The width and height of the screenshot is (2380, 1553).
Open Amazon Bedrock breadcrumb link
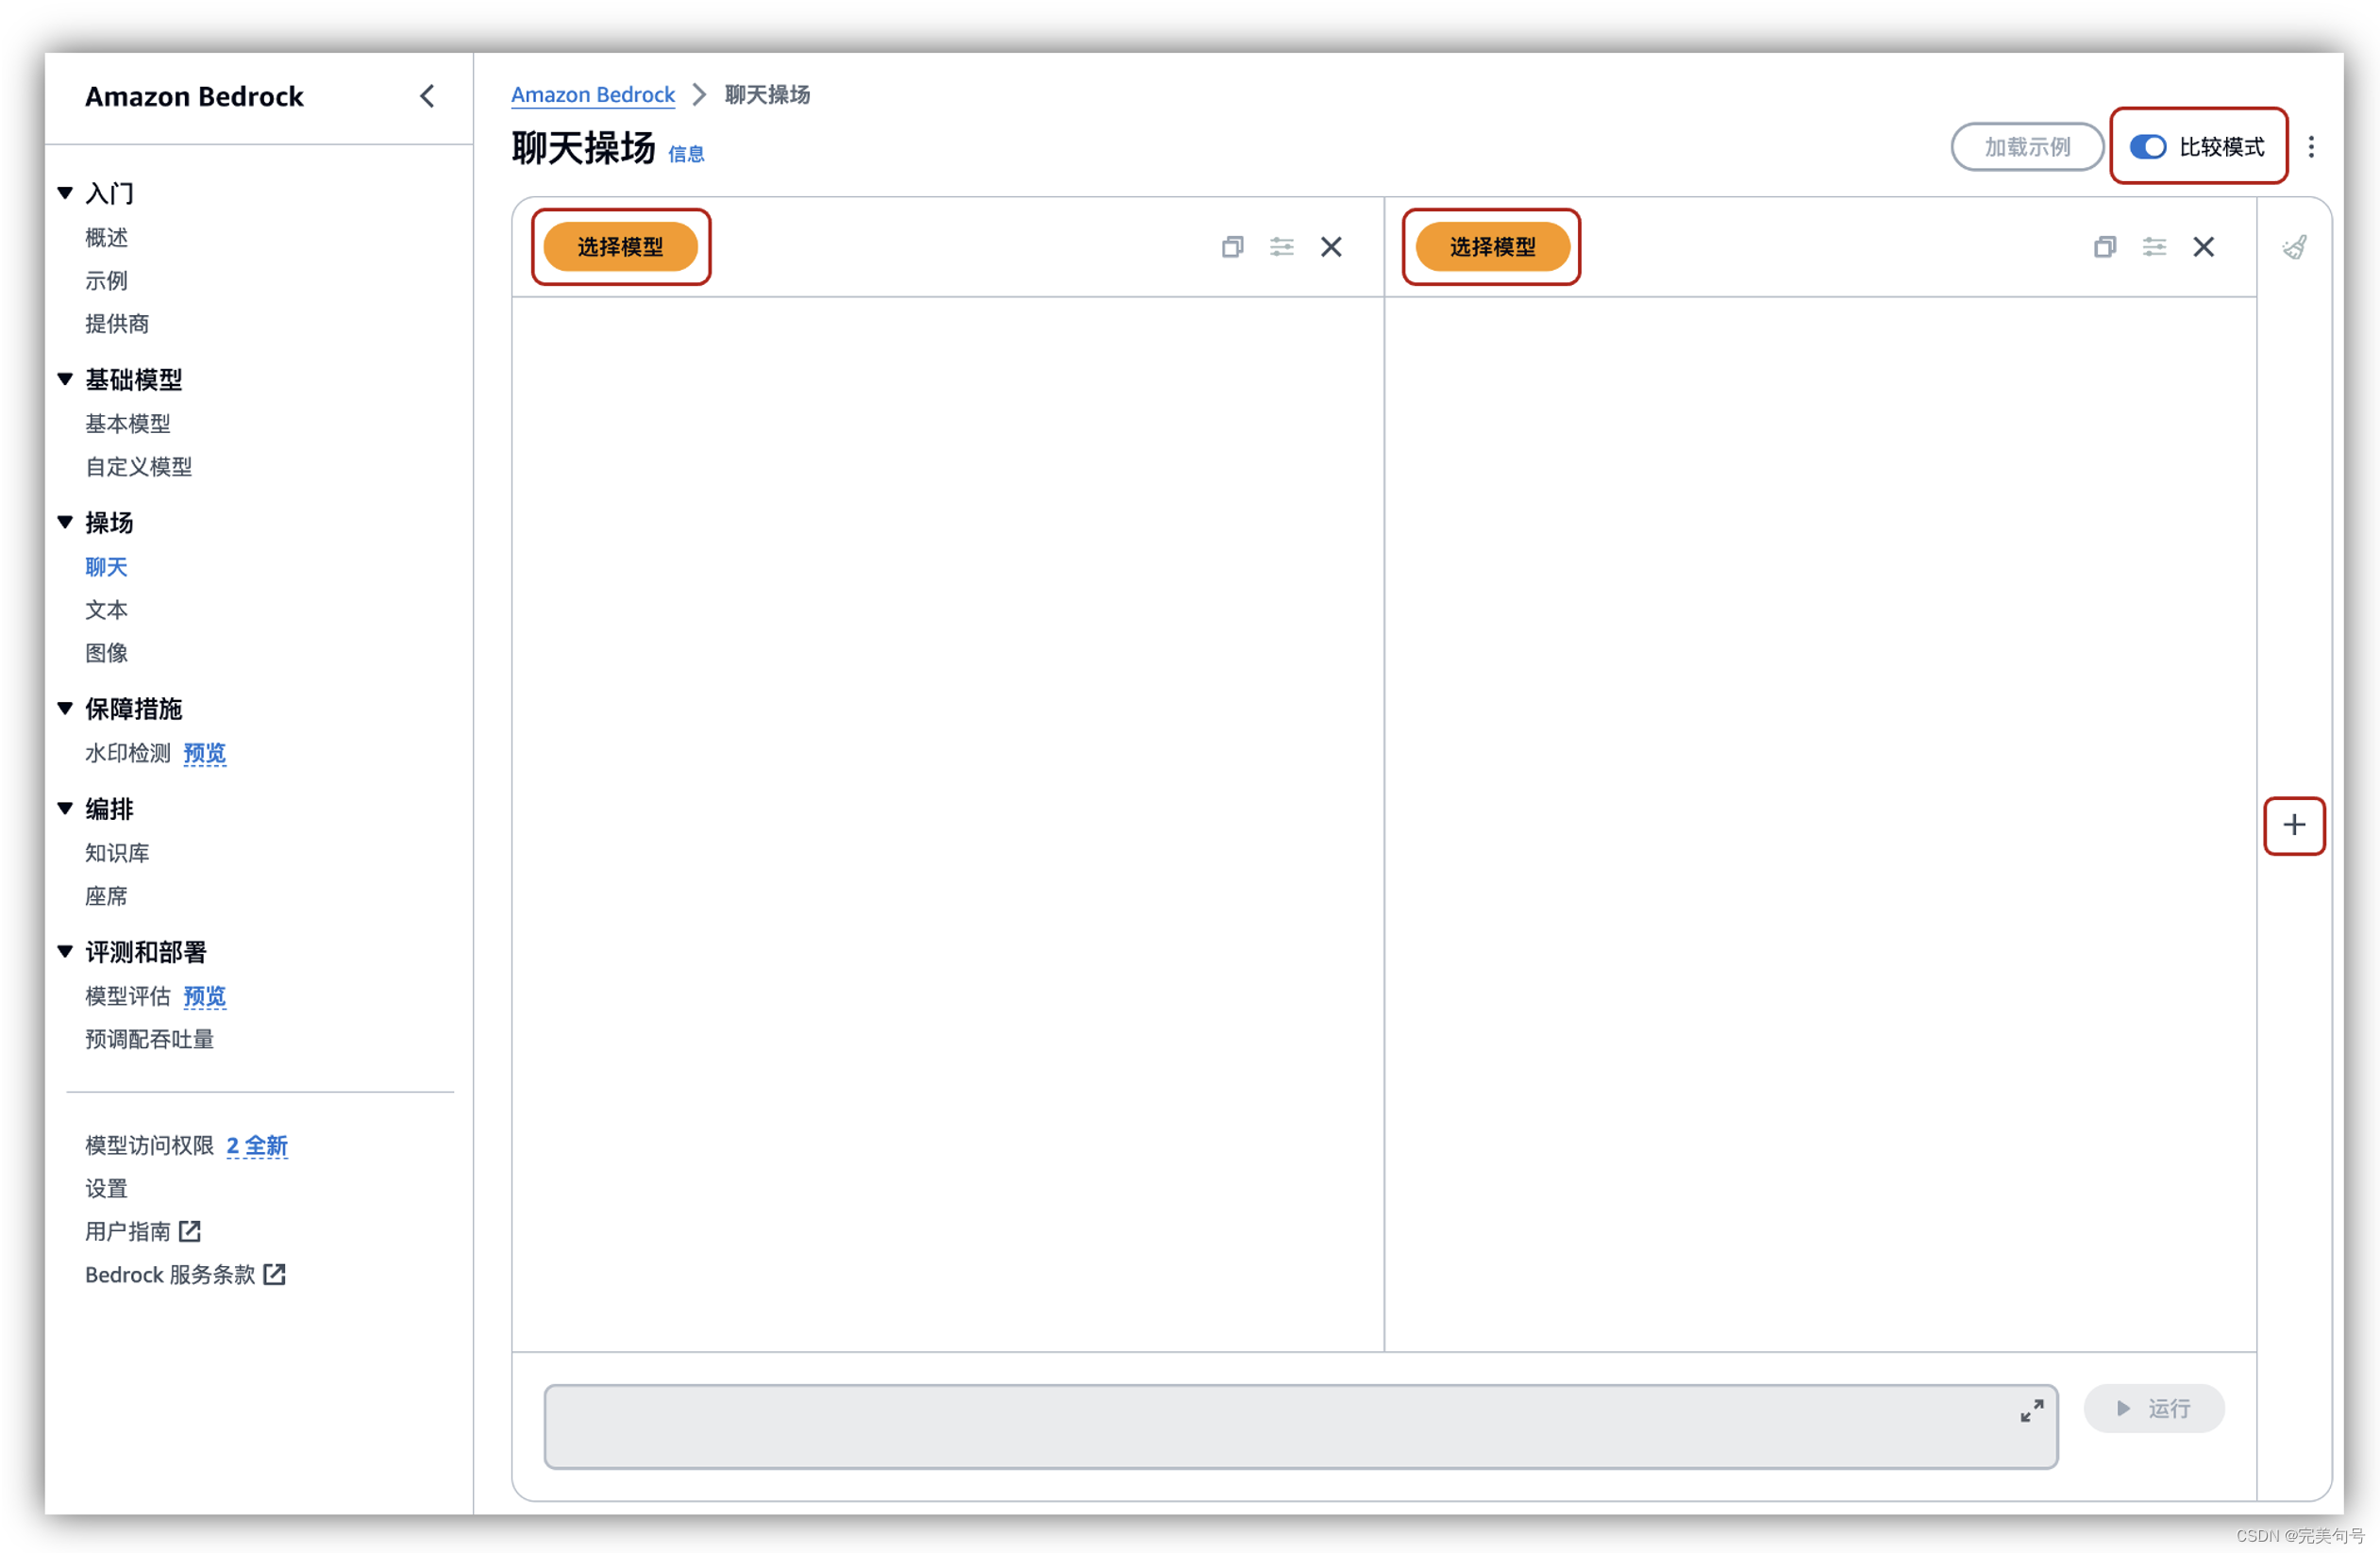[593, 94]
